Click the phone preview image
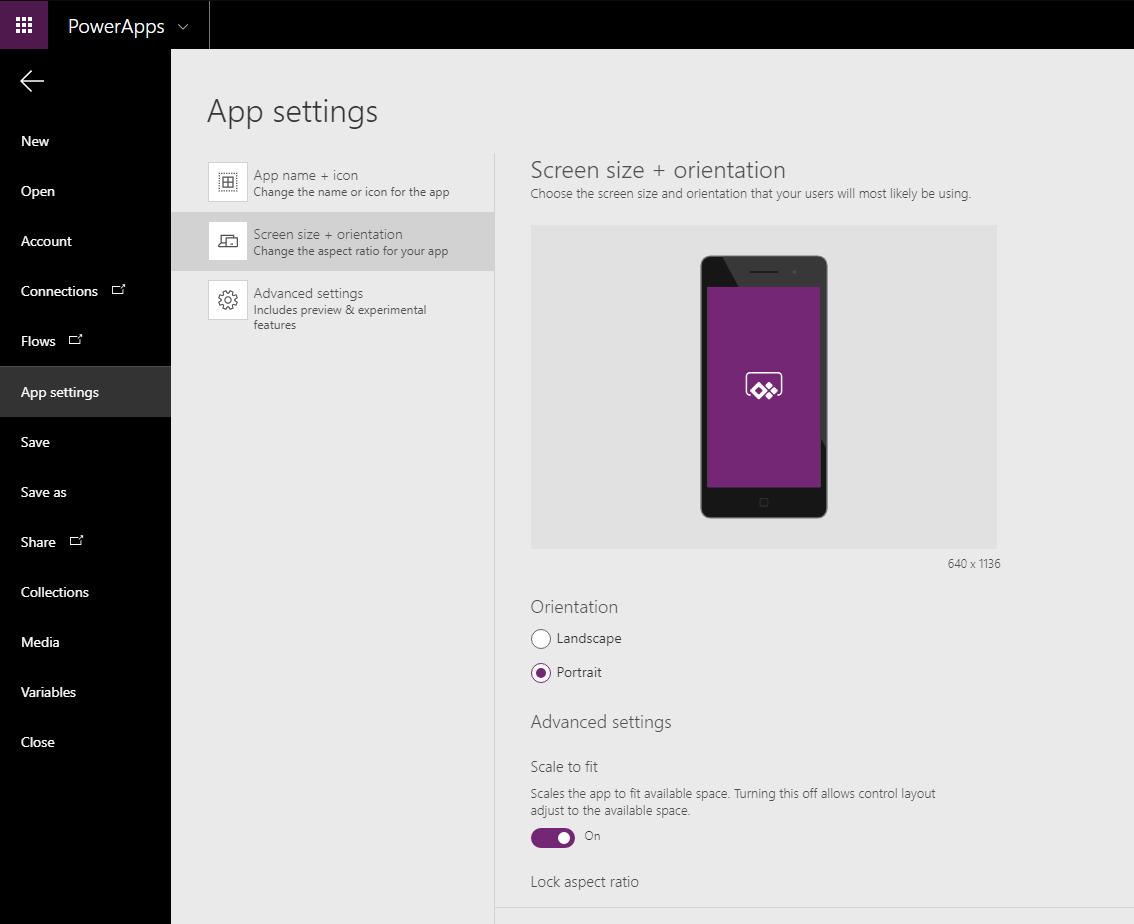The width and height of the screenshot is (1134, 924). pos(764,387)
